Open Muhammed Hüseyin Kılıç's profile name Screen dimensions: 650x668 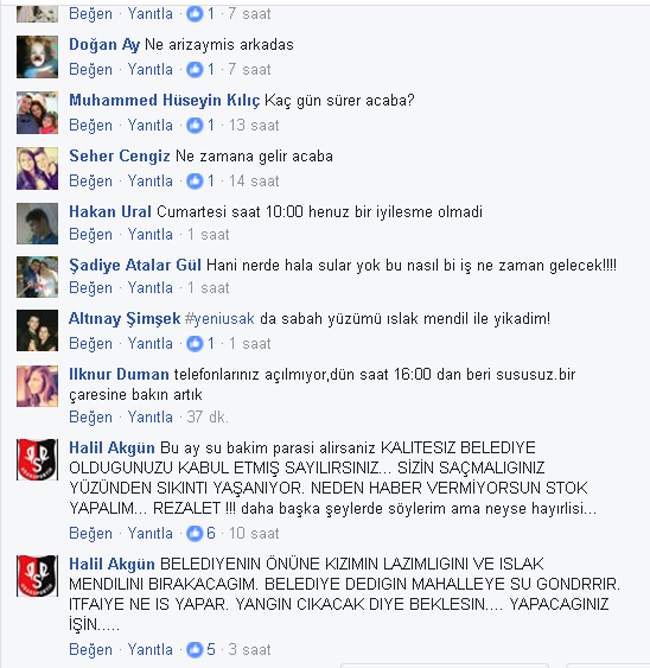pos(164,101)
